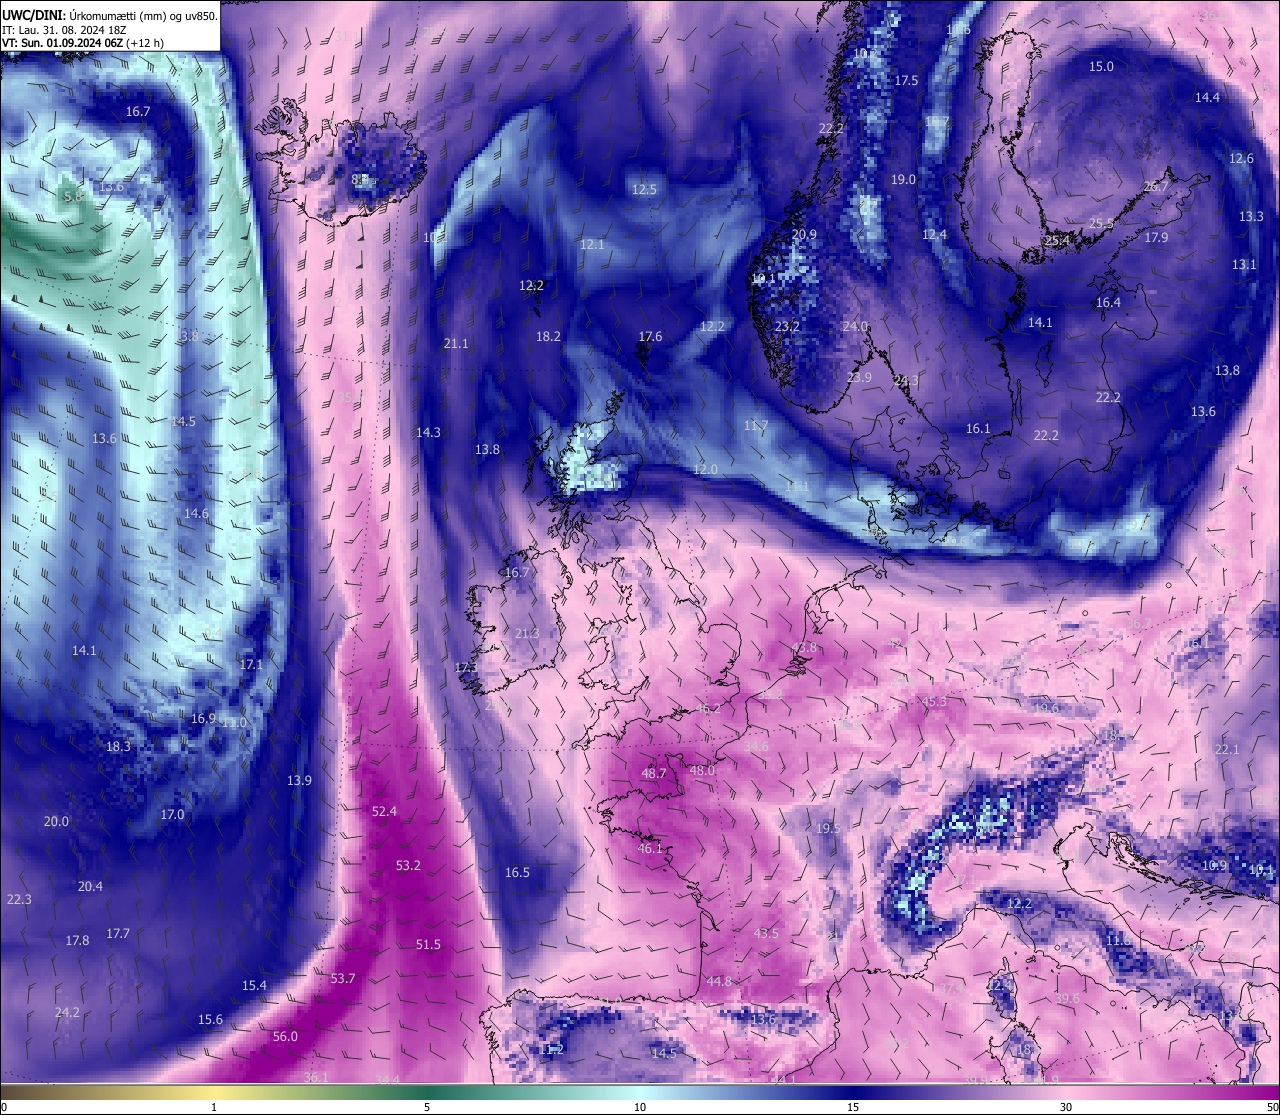Viewport: 1280px width, 1115px height.
Task: Click the 19.0 value label
Action: tap(903, 179)
